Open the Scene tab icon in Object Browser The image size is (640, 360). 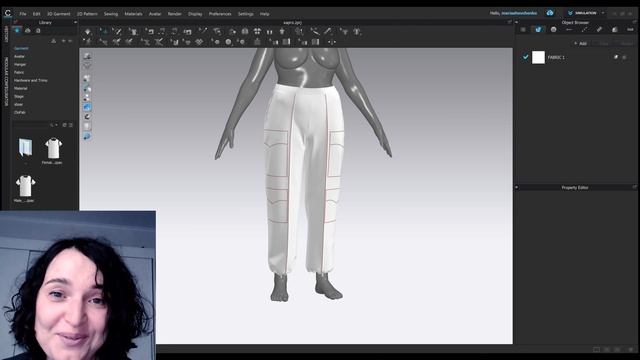[523, 29]
